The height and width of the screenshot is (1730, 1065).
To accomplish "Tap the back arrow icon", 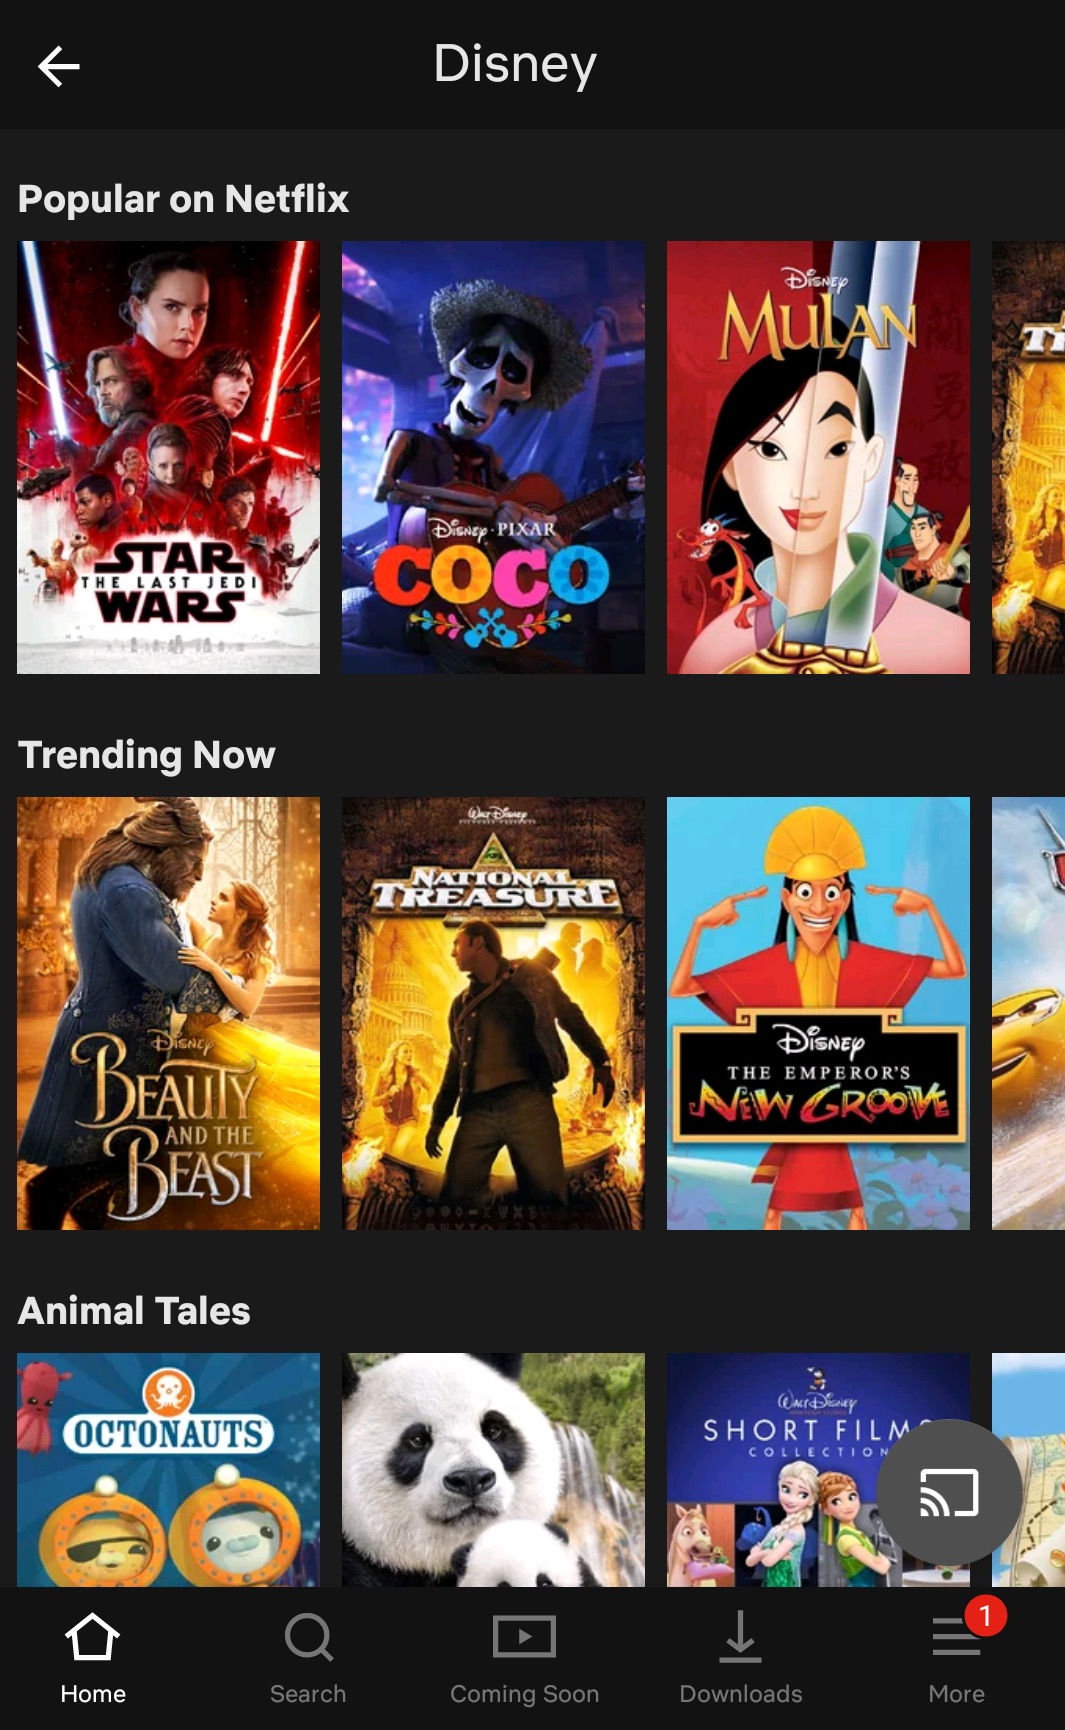I will click(x=59, y=67).
